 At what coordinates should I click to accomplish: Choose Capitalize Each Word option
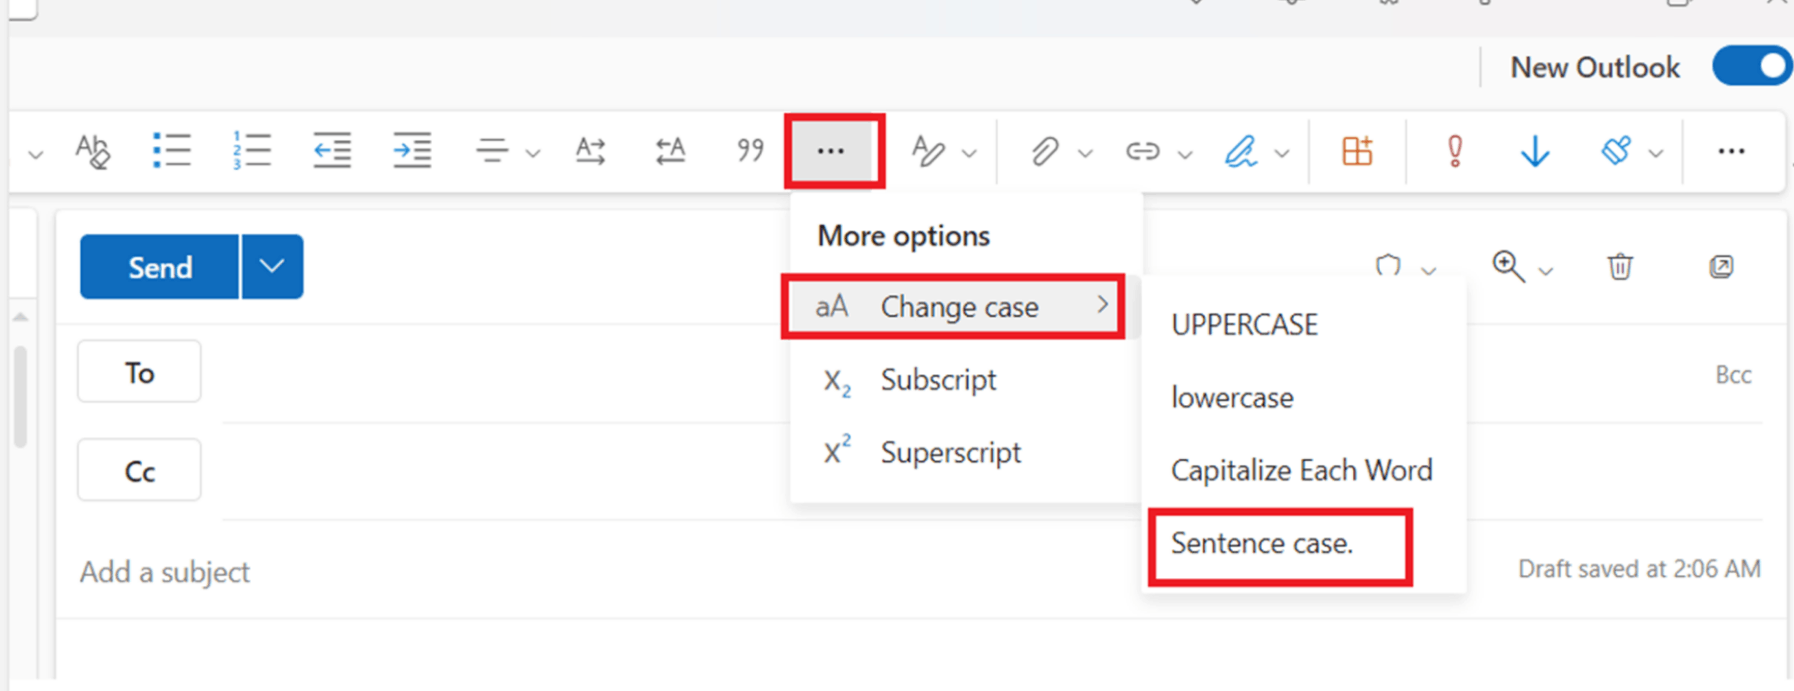point(1304,470)
